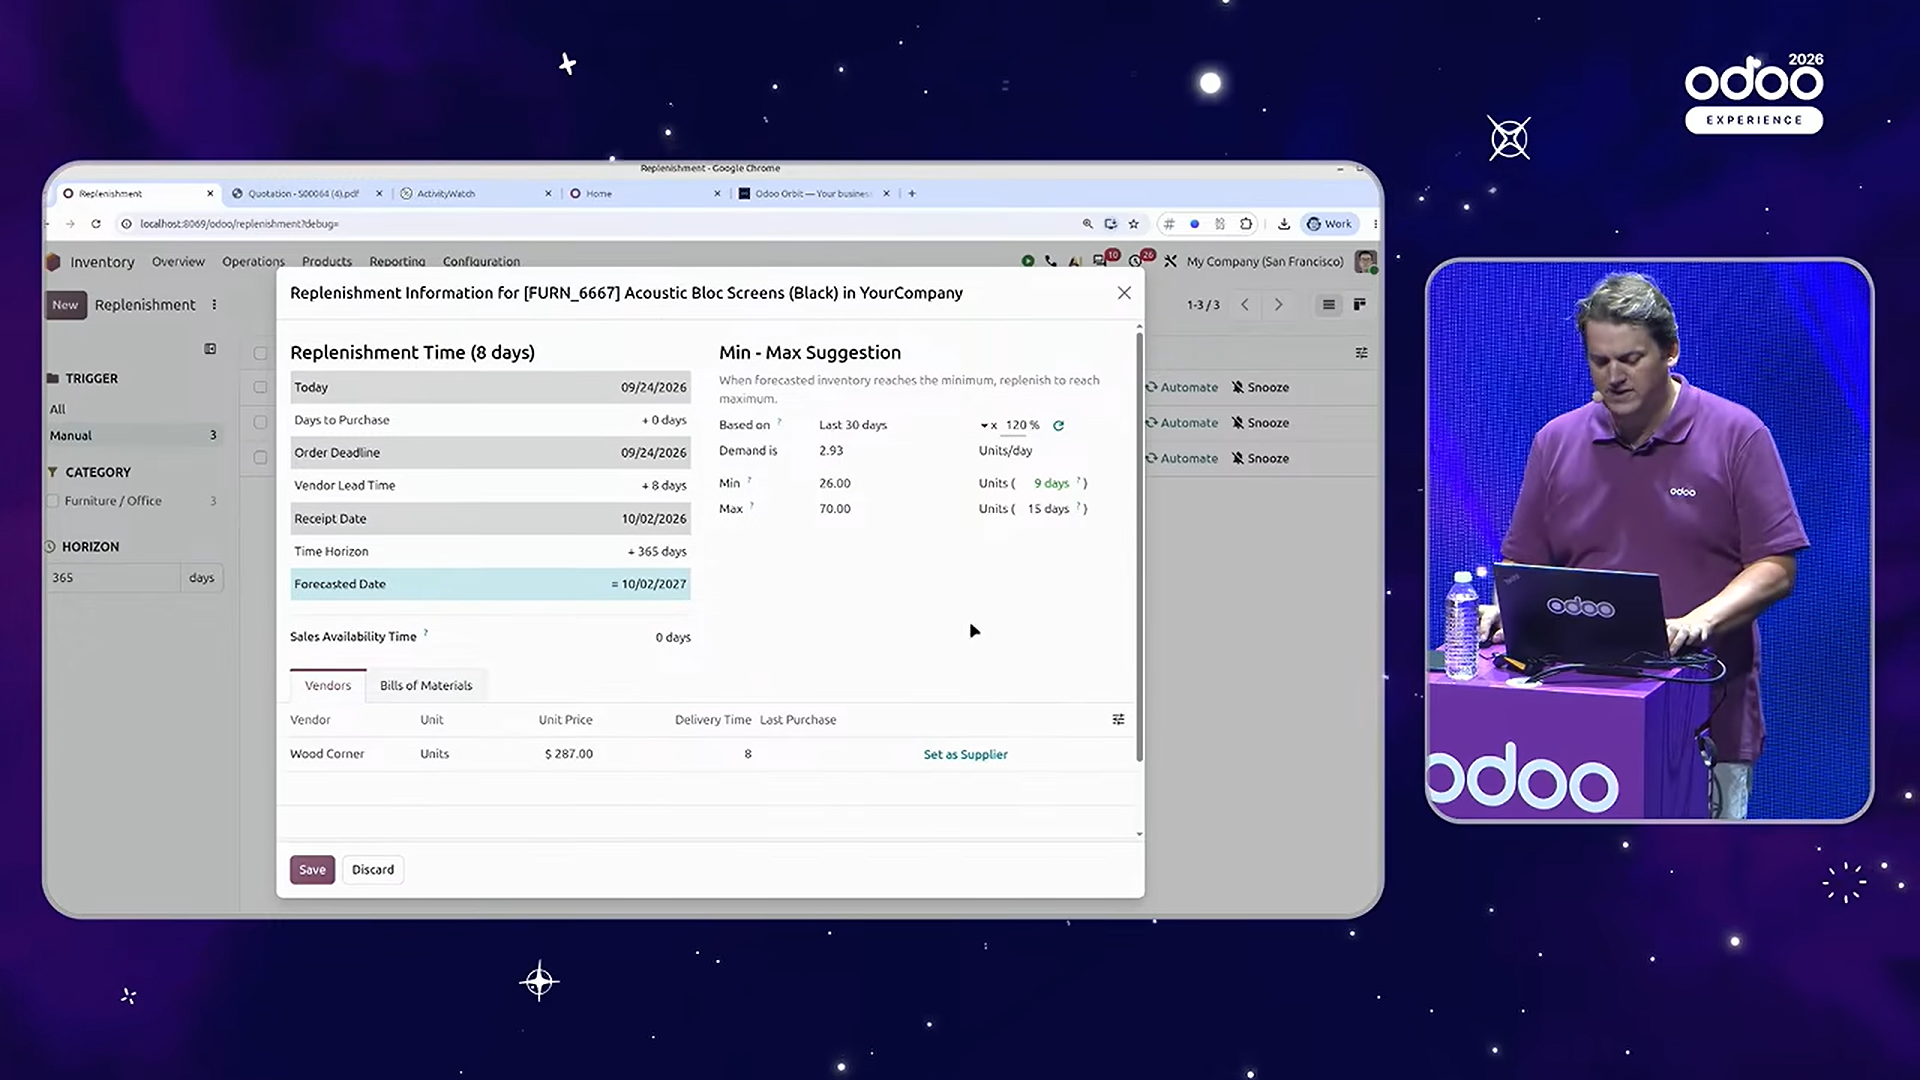This screenshot has height=1080, width=1920.
Task: Open the phone VoIP icon
Action: click(x=1051, y=261)
